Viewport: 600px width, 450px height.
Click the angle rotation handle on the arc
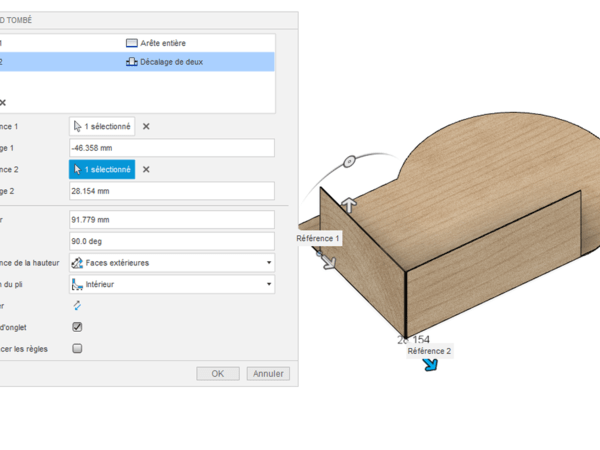(349, 161)
